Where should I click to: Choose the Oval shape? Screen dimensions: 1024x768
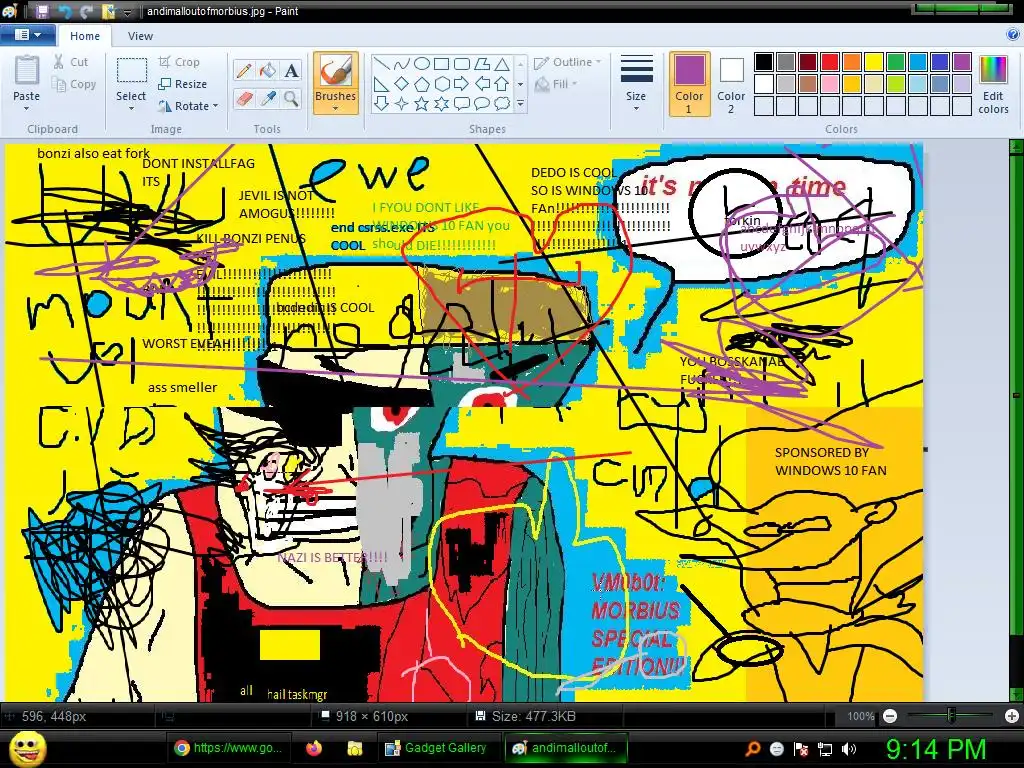point(422,64)
